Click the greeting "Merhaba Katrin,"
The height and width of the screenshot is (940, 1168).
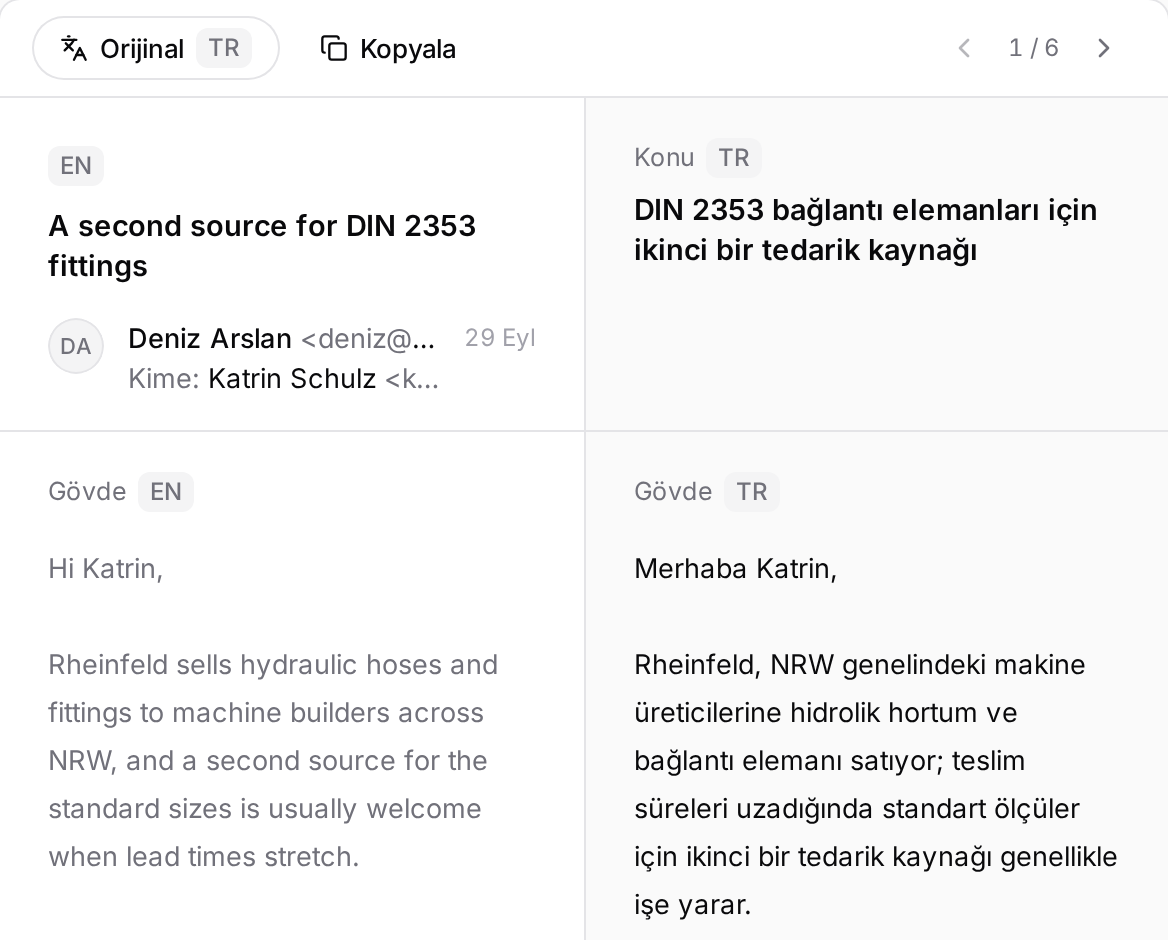point(736,569)
